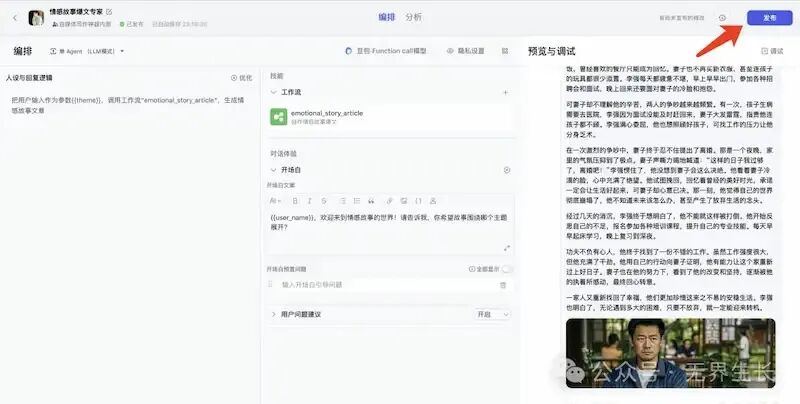Click the grid layout icon beside 隐私设置
The image size is (800, 404).
click(x=505, y=51)
